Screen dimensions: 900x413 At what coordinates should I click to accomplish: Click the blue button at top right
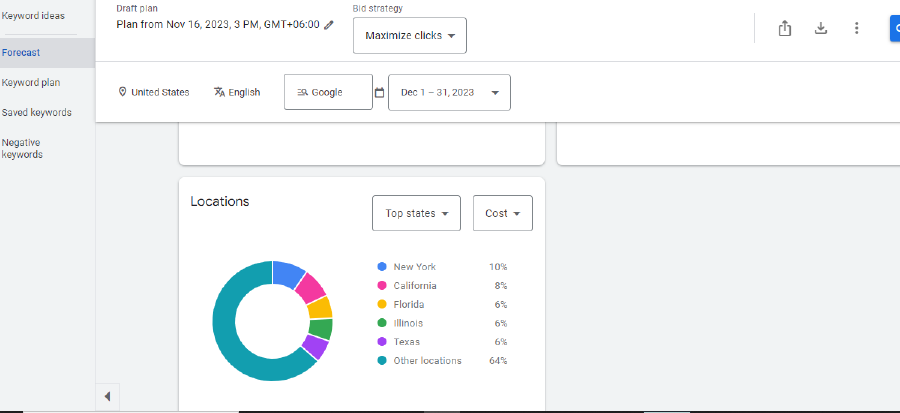(x=895, y=29)
